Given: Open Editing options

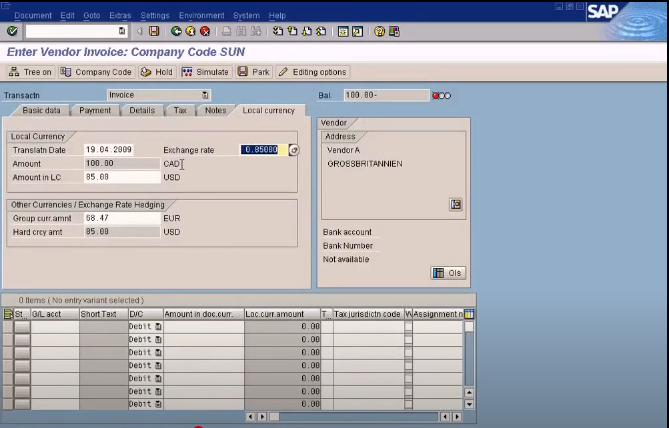Looking at the screenshot, I should click(313, 72).
